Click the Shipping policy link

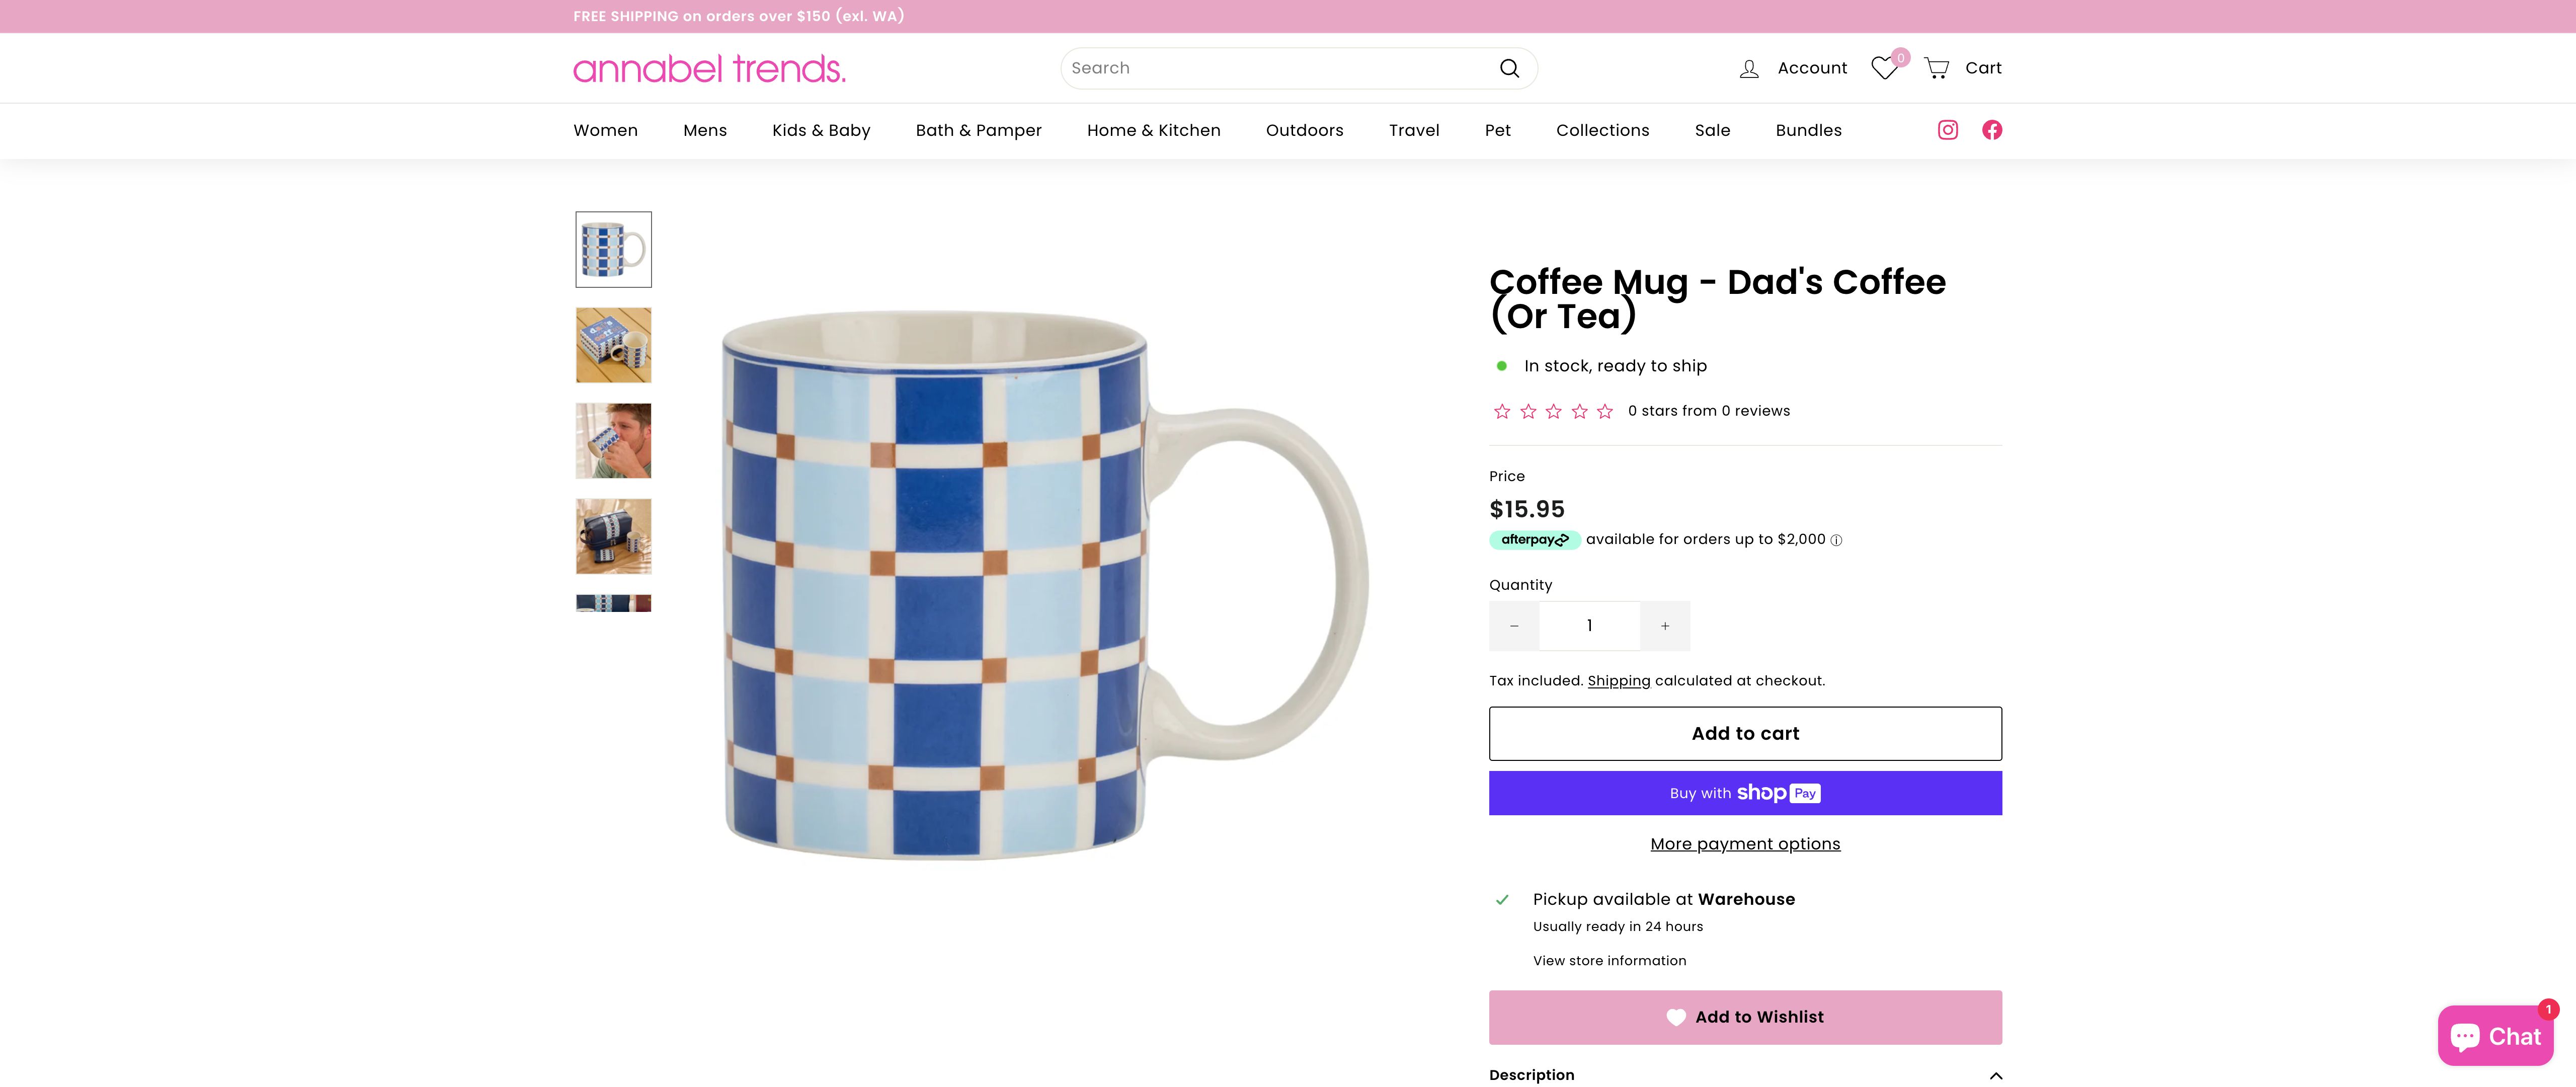(x=1619, y=680)
